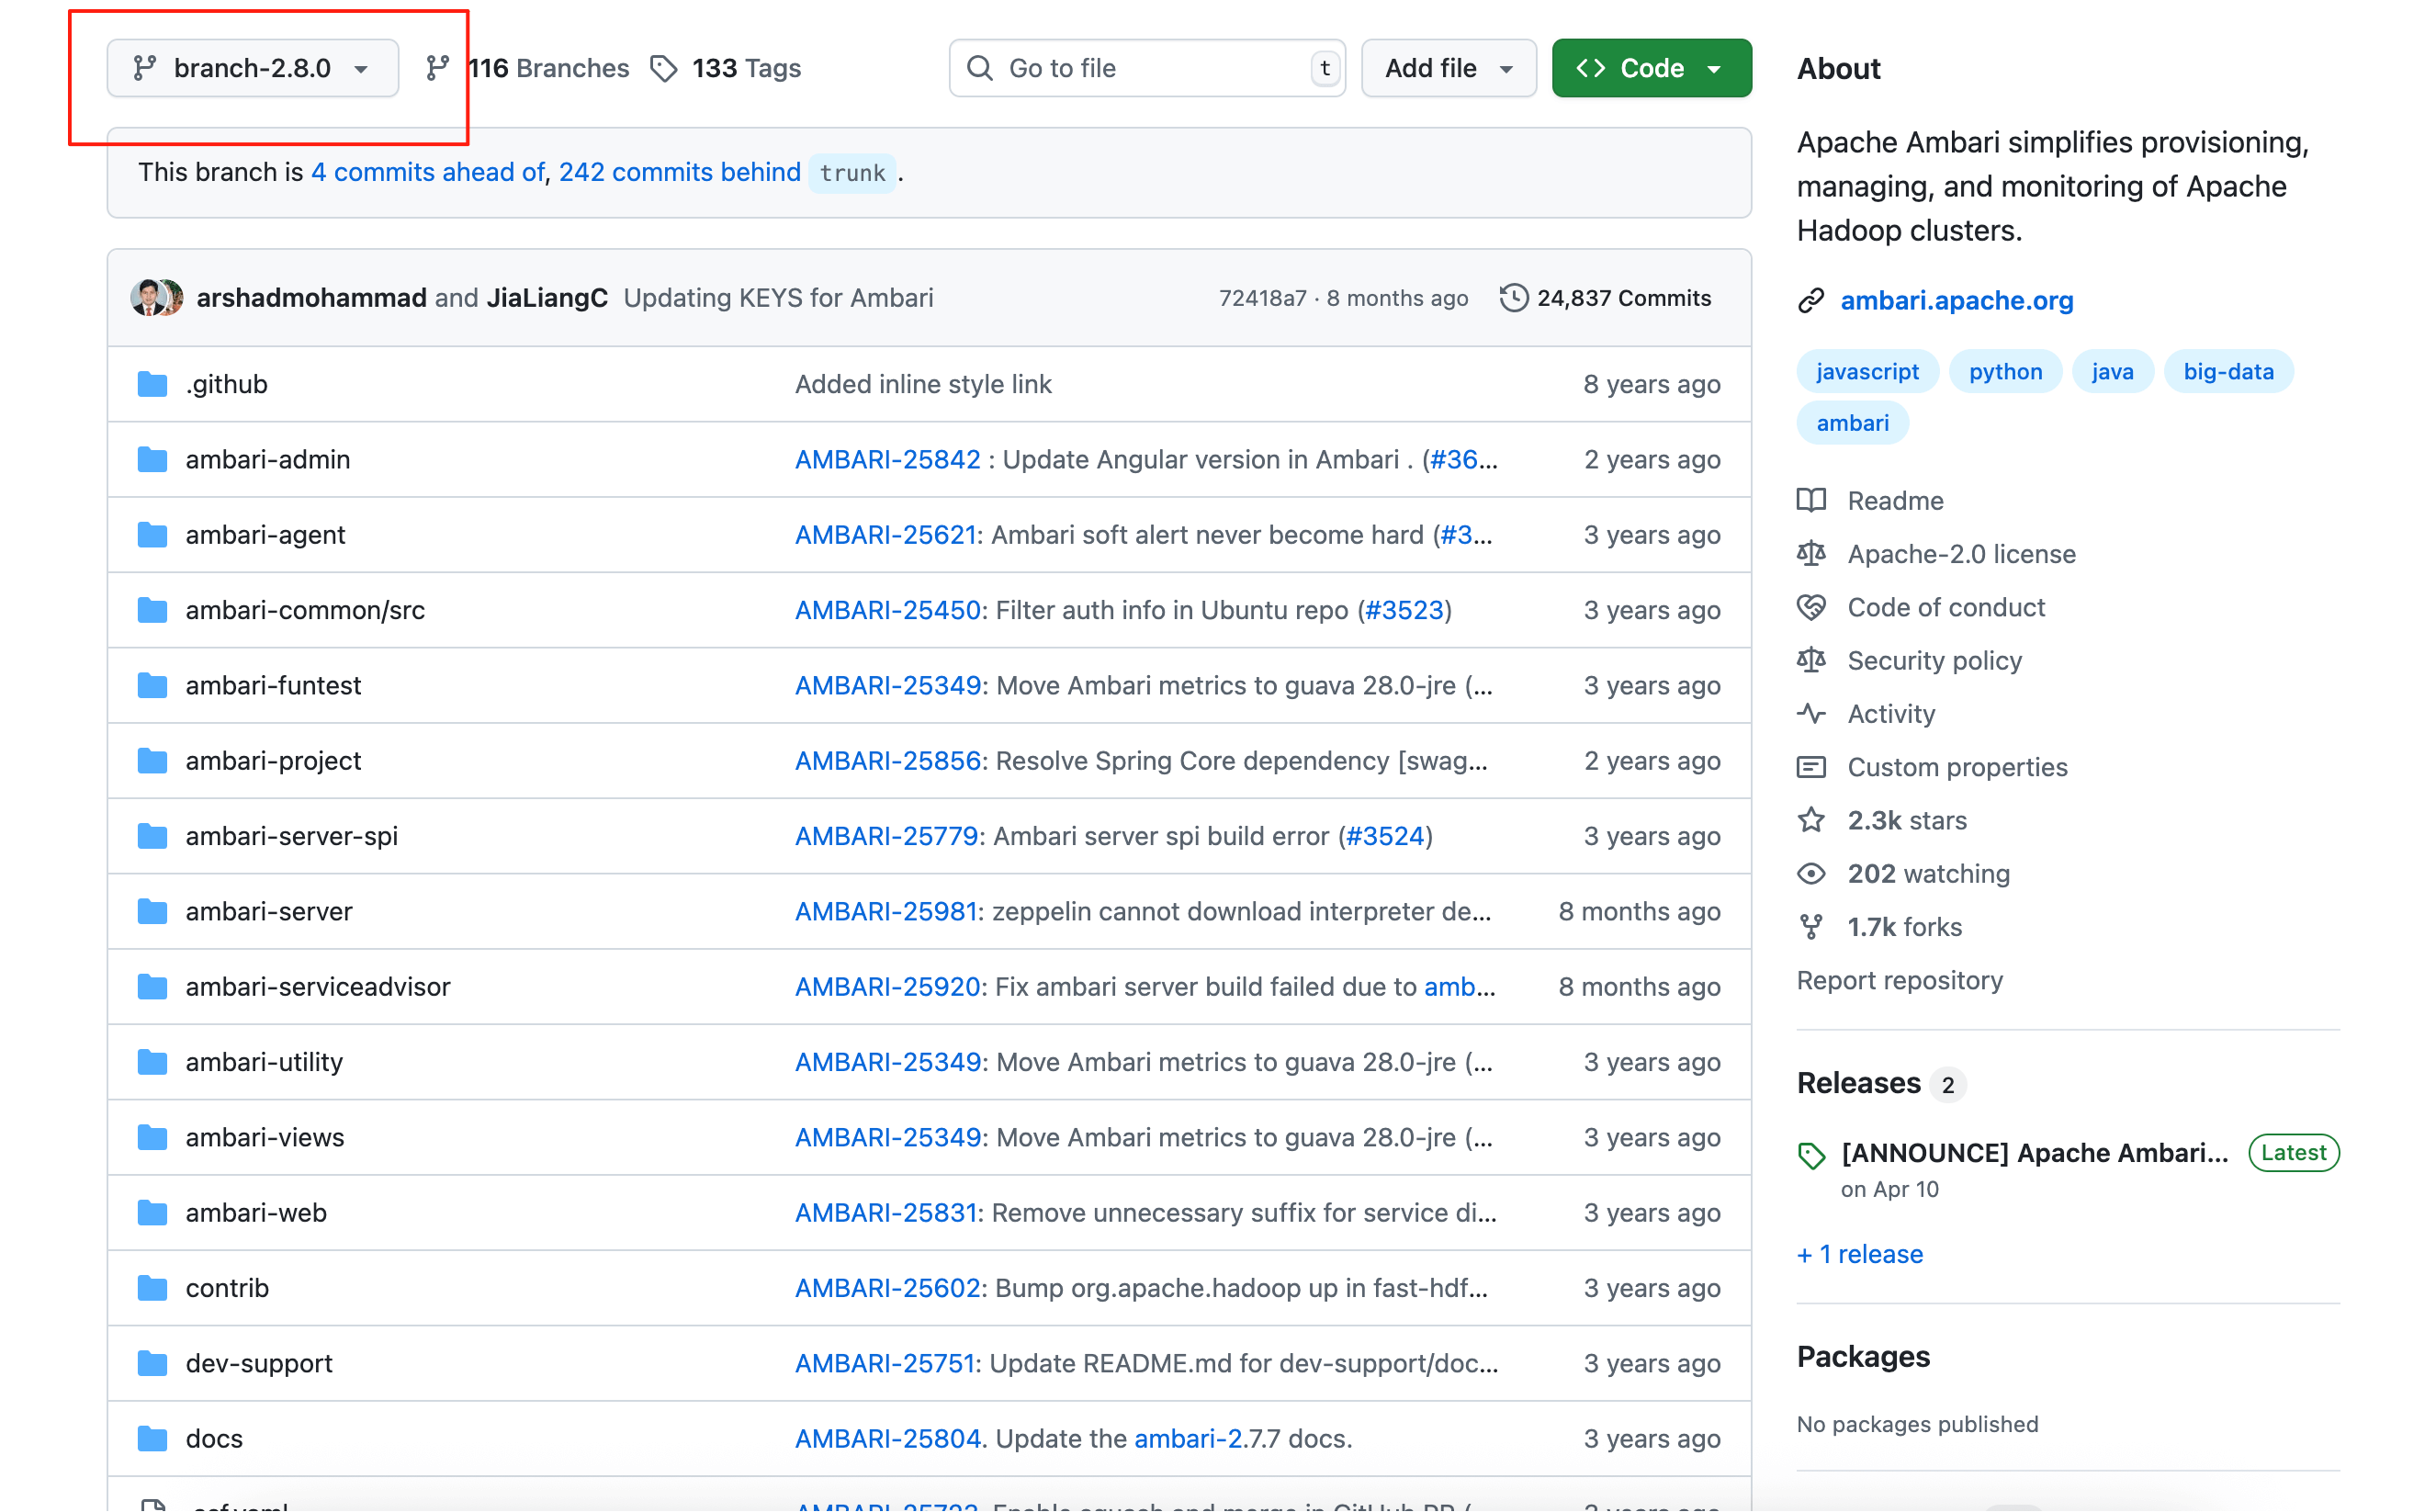This screenshot has height=1512, width=2436.
Task: Open the ambari-project folder
Action: coord(273,761)
